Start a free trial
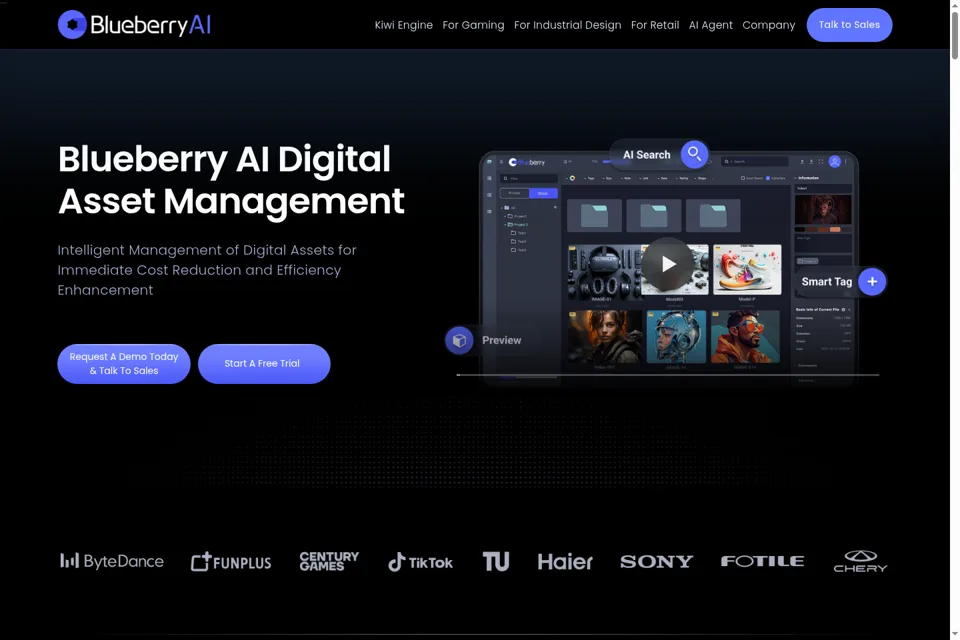The height and width of the screenshot is (640, 960). 264,364
